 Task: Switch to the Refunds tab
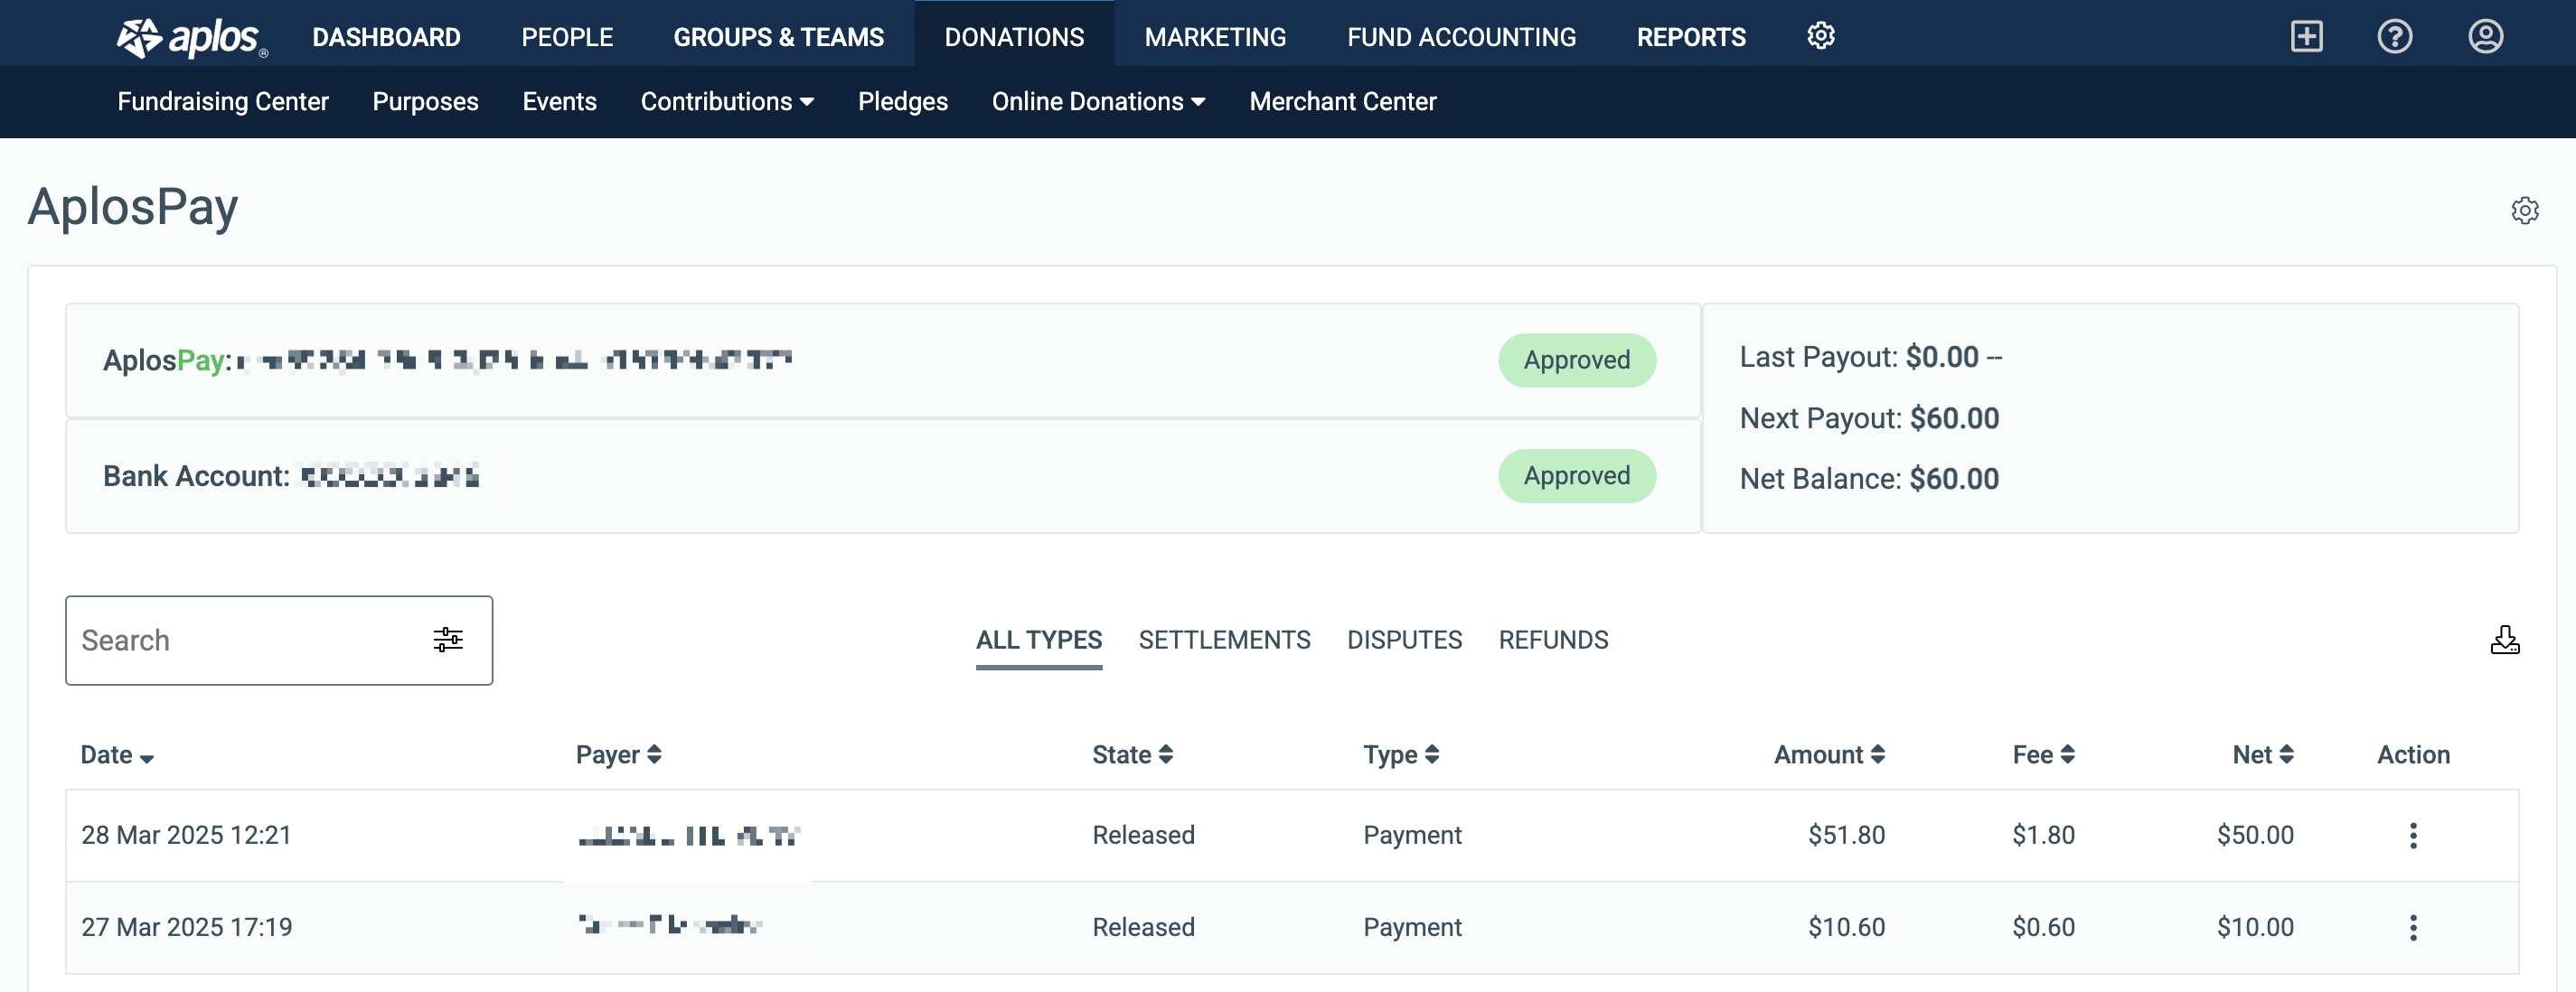[x=1553, y=640]
